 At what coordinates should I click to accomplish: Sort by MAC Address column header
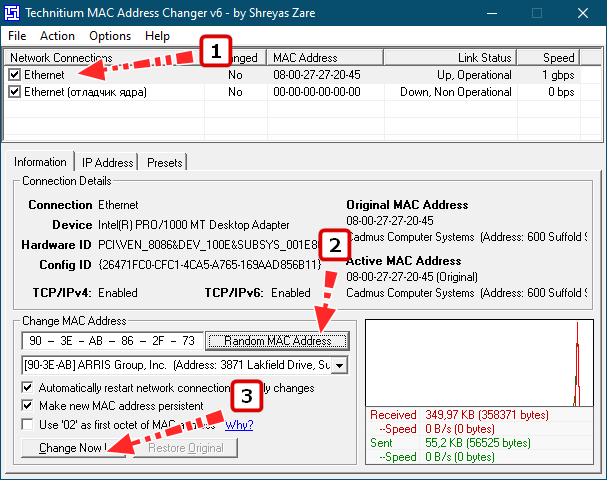(x=325, y=58)
